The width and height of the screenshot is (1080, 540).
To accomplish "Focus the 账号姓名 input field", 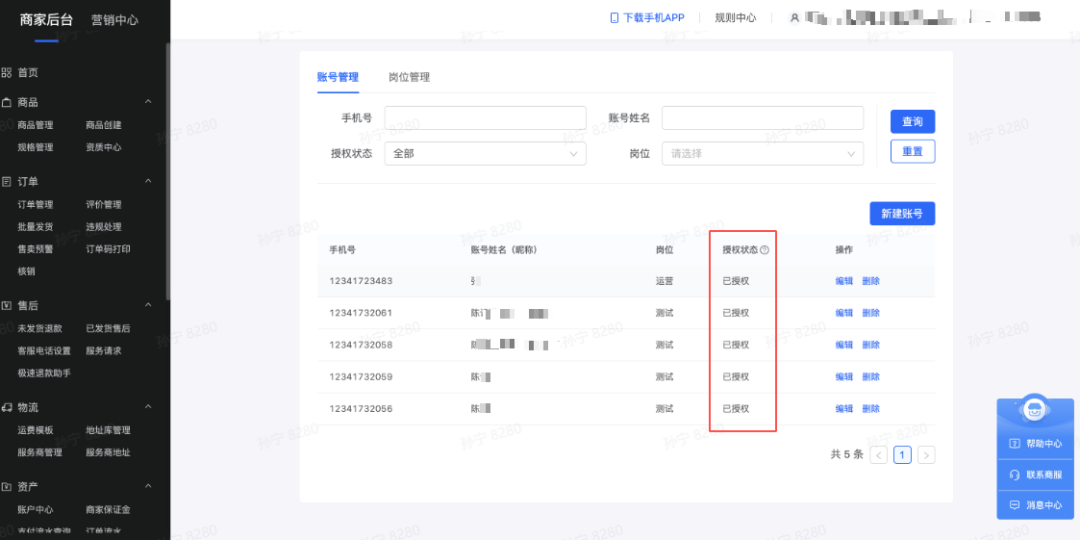I will [762, 118].
